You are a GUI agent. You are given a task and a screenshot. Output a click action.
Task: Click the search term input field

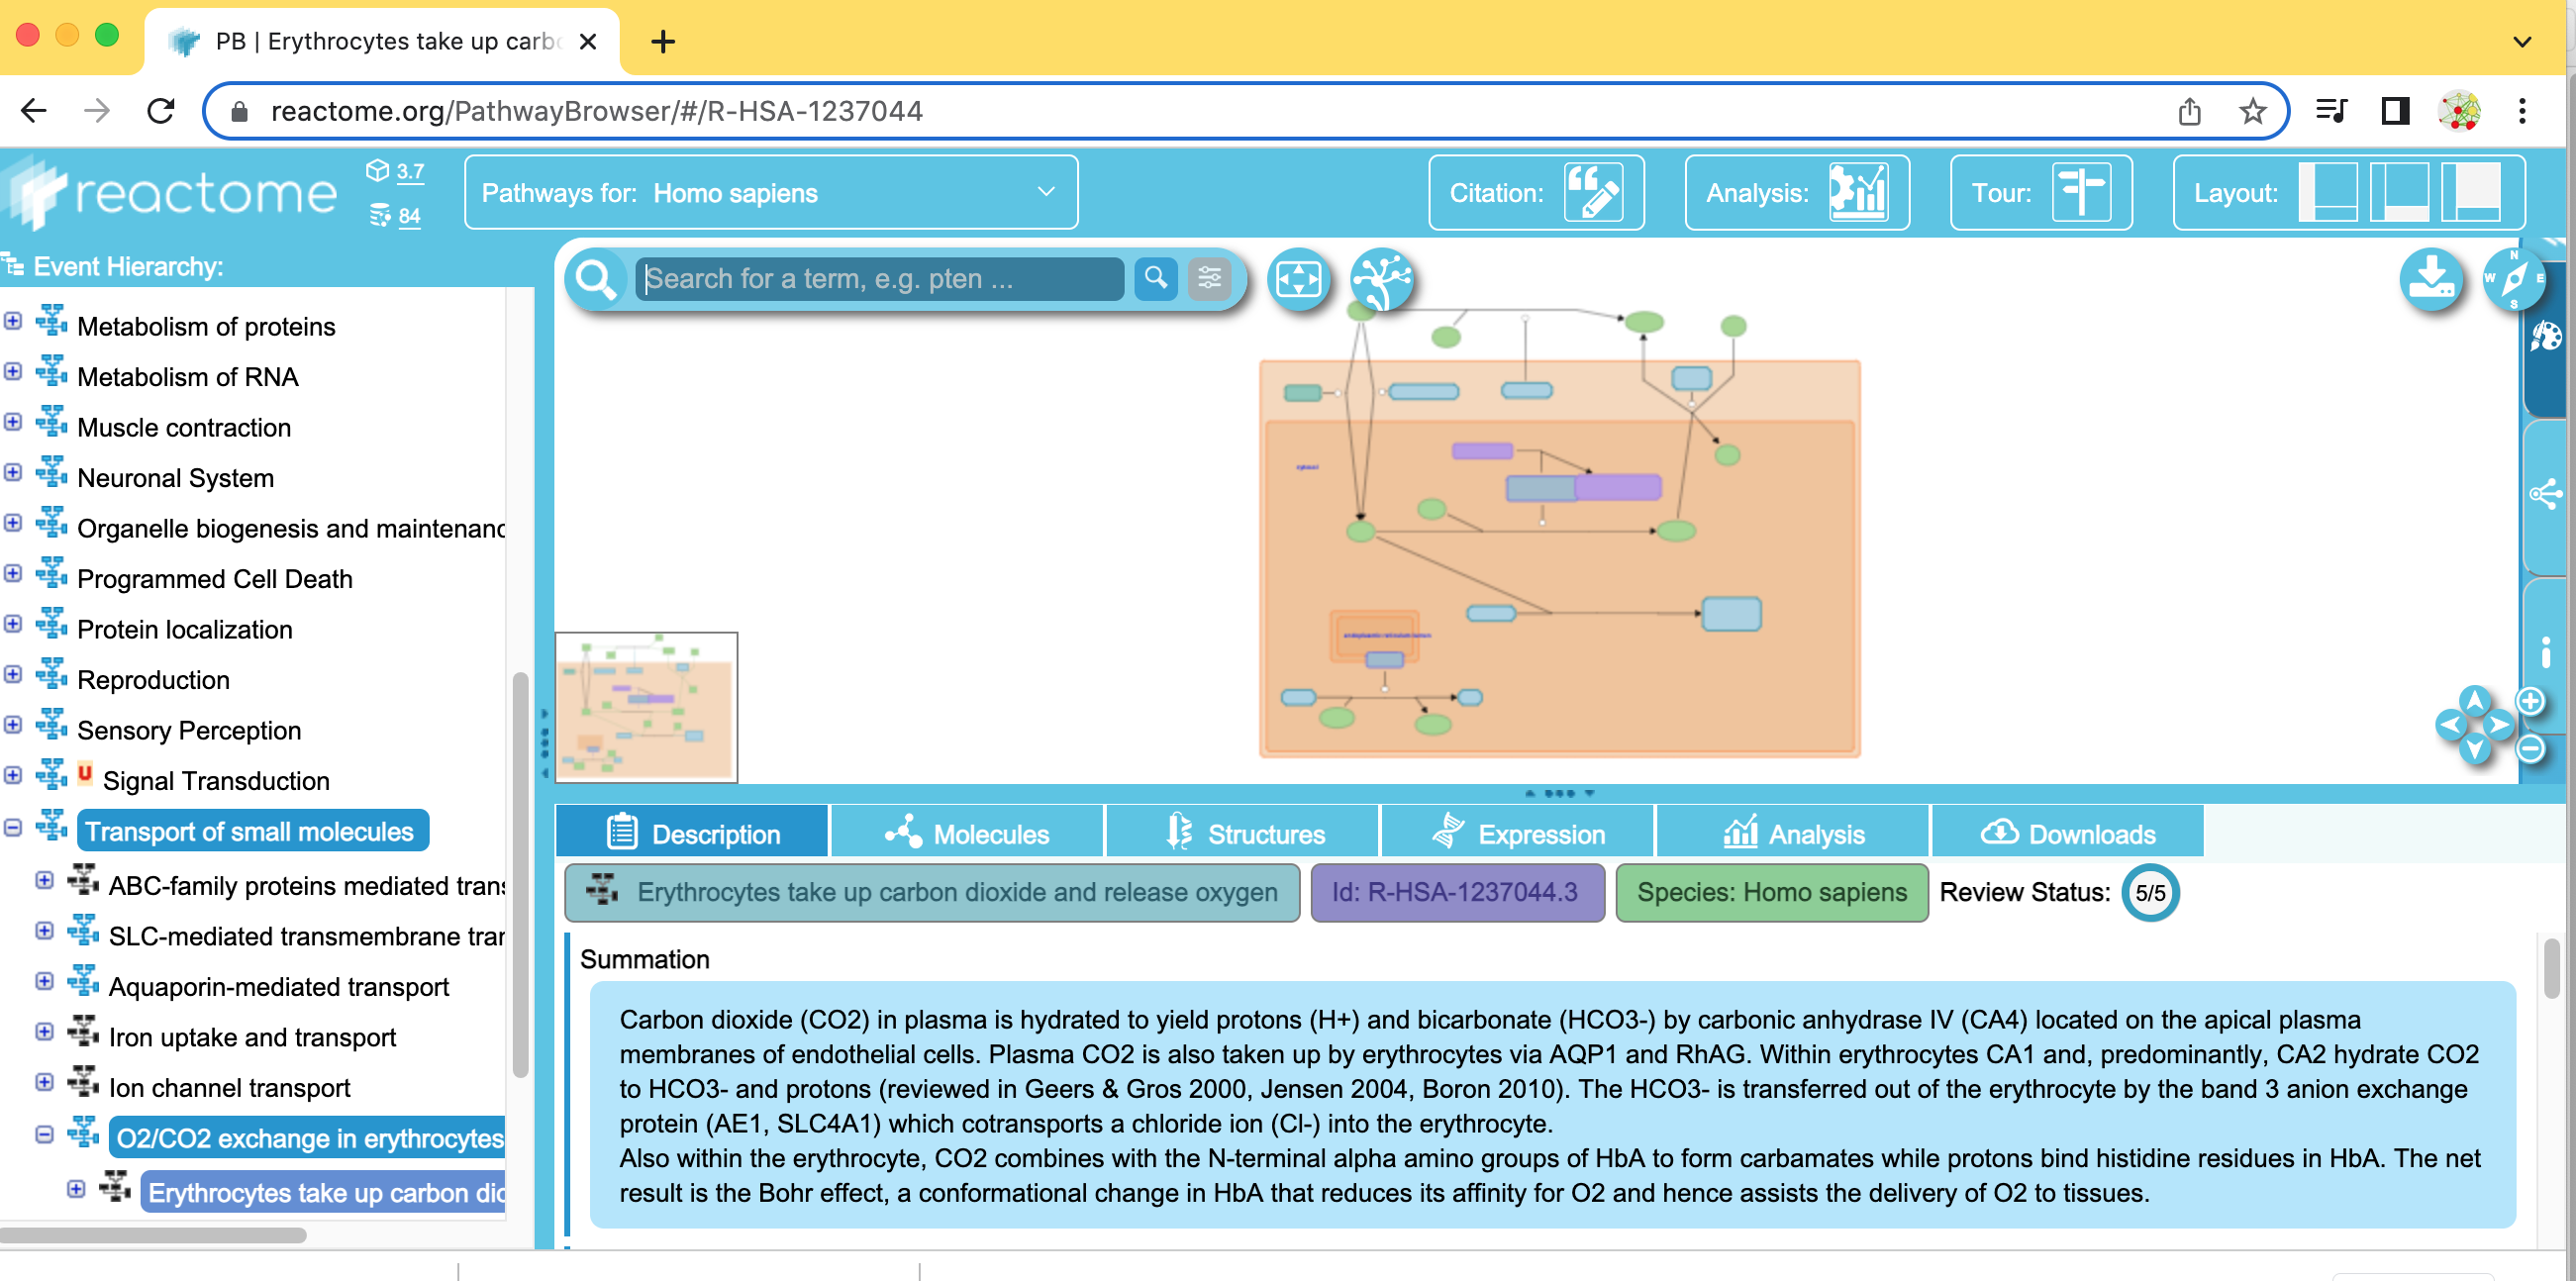pos(878,279)
